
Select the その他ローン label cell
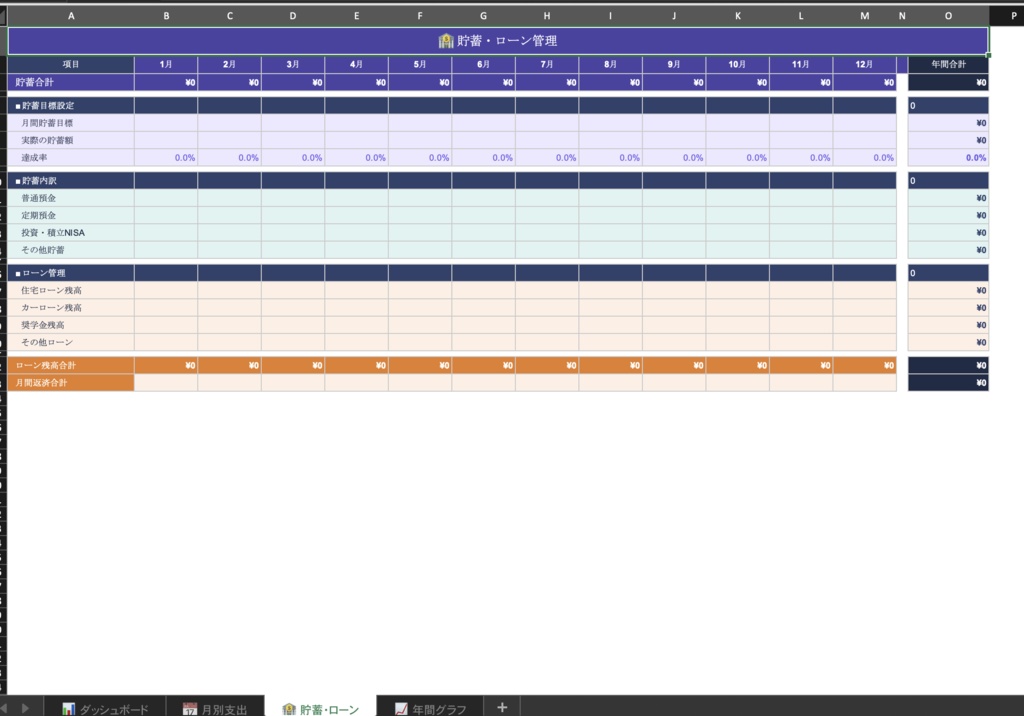[71, 342]
